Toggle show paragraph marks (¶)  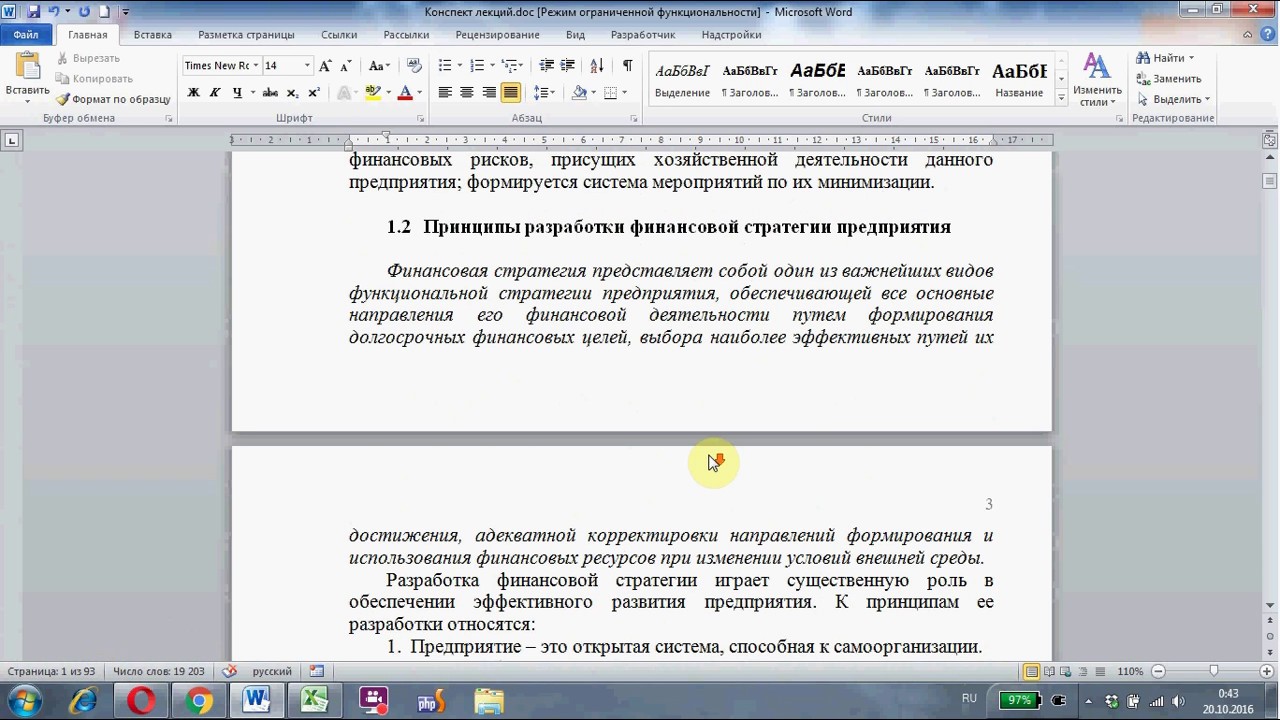click(x=627, y=66)
